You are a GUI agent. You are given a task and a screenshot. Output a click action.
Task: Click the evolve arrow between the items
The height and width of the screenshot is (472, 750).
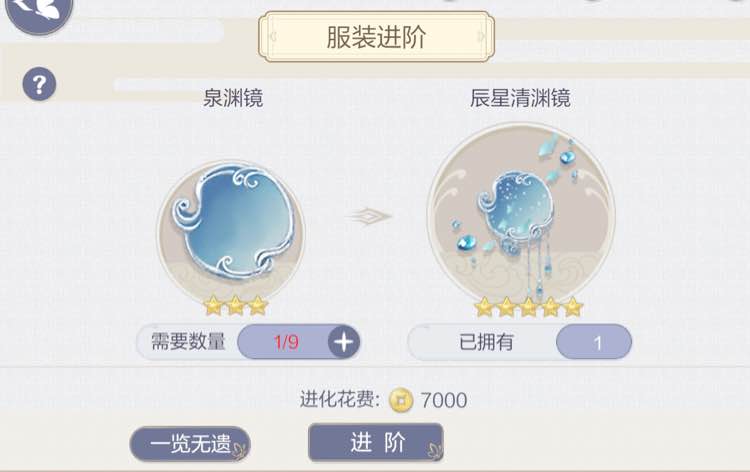pos(369,216)
